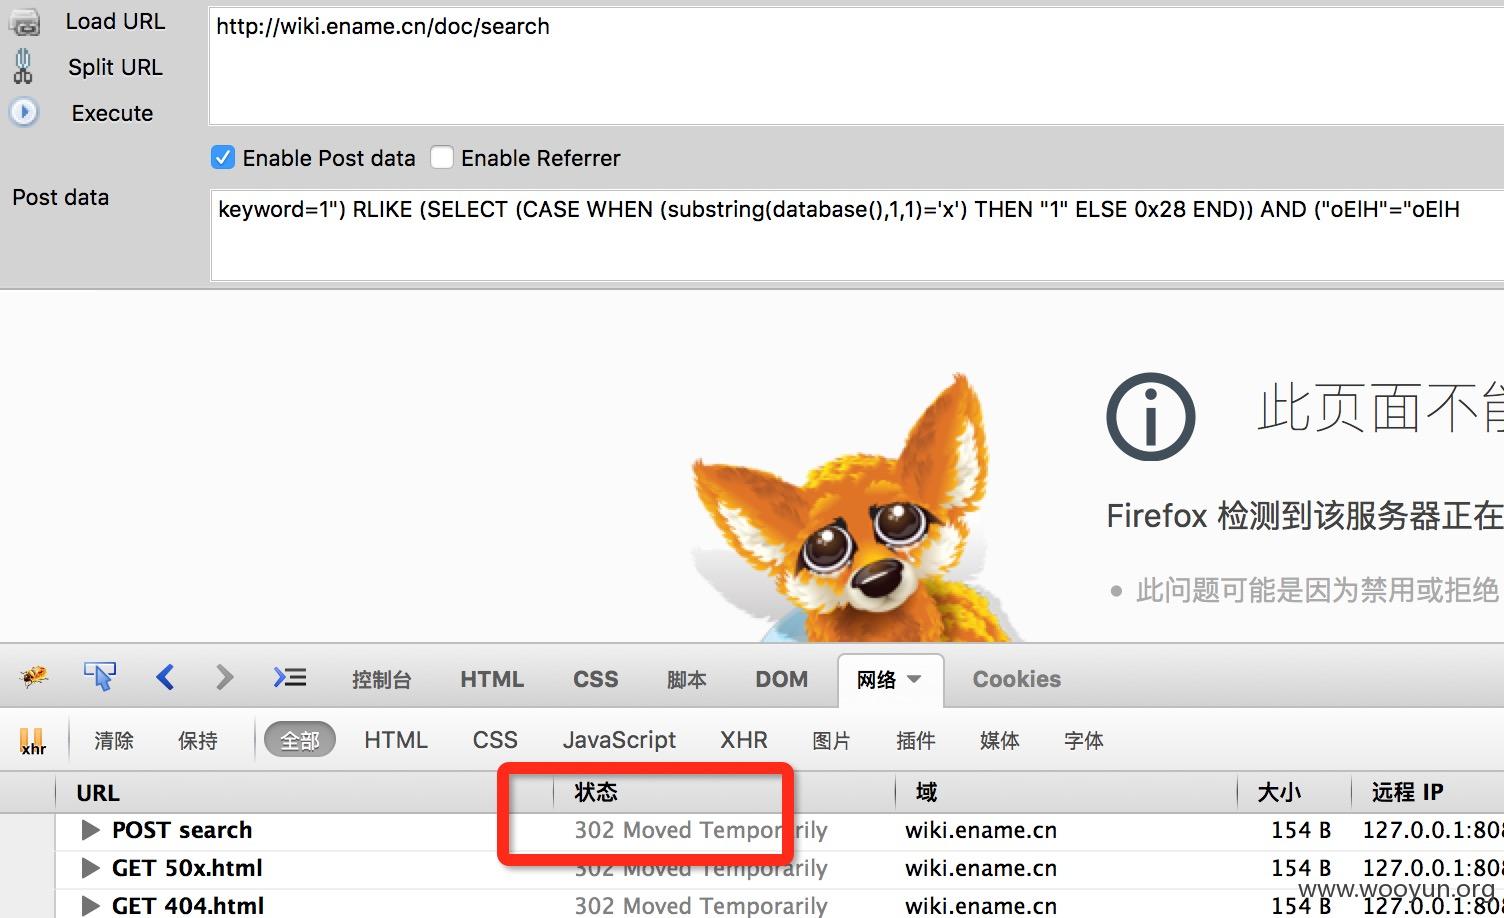This screenshot has height=918, width=1504.
Task: Click status of GET 404.html row
Action: [x=701, y=906]
